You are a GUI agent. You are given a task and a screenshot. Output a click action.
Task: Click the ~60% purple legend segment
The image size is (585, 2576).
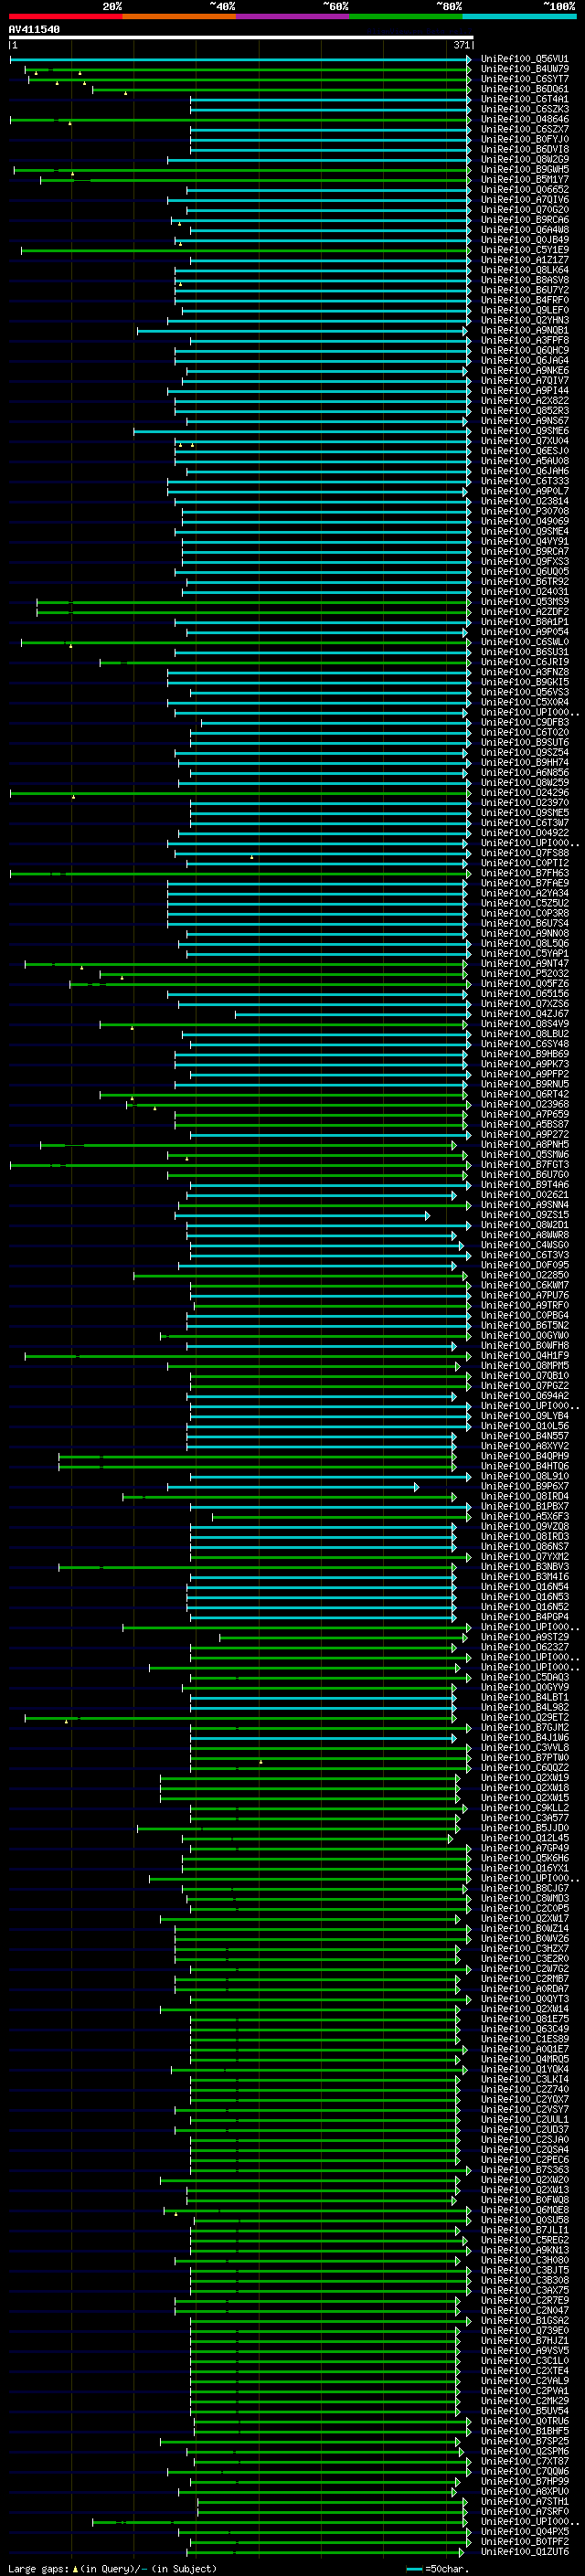coord(292,17)
